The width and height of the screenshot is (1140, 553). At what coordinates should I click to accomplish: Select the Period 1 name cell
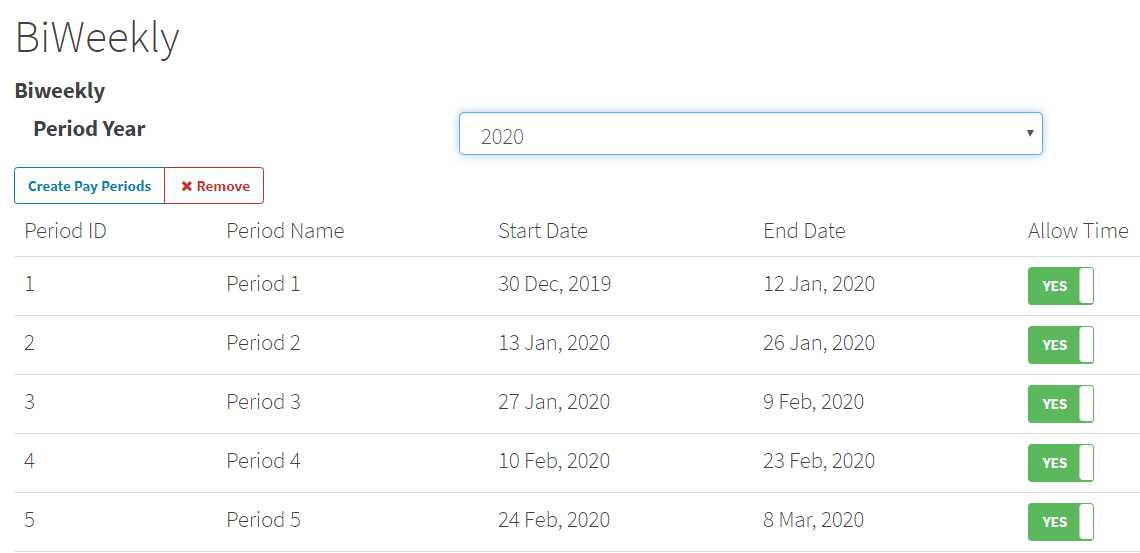click(x=263, y=284)
